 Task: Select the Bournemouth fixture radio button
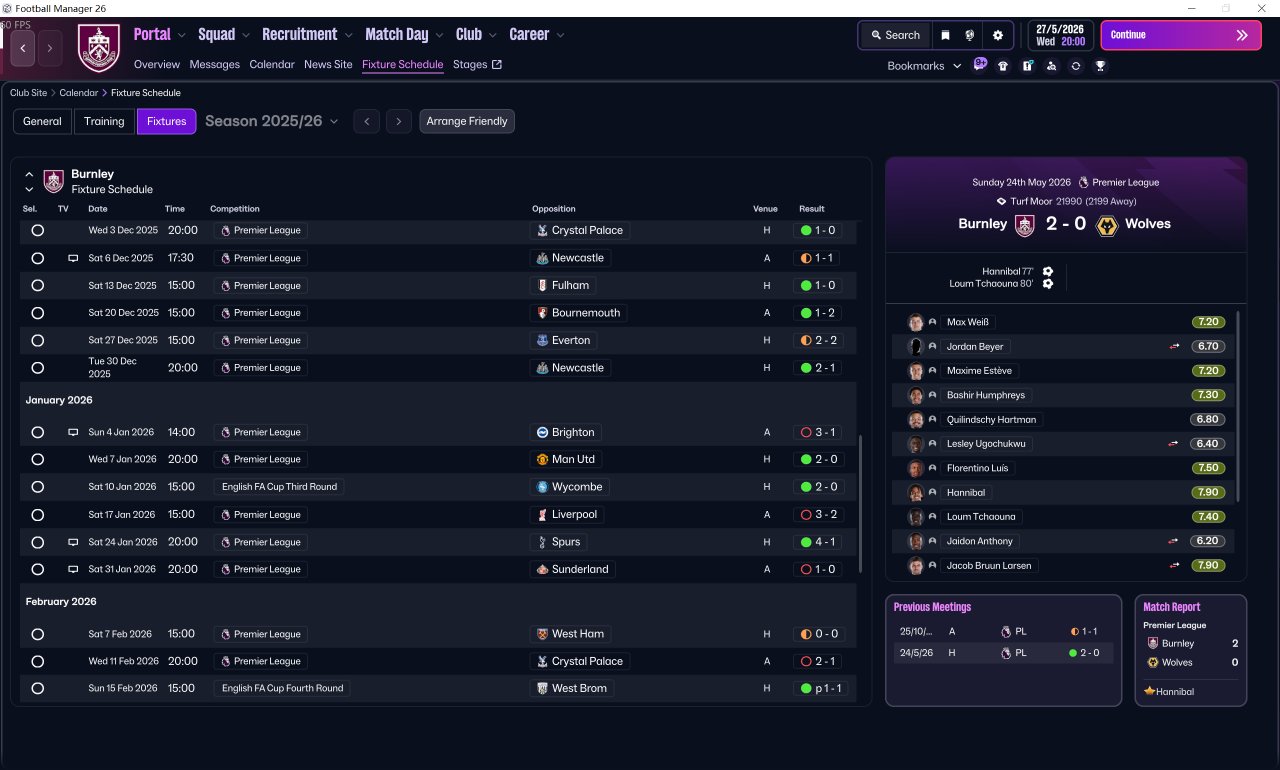pyautogui.click(x=38, y=313)
